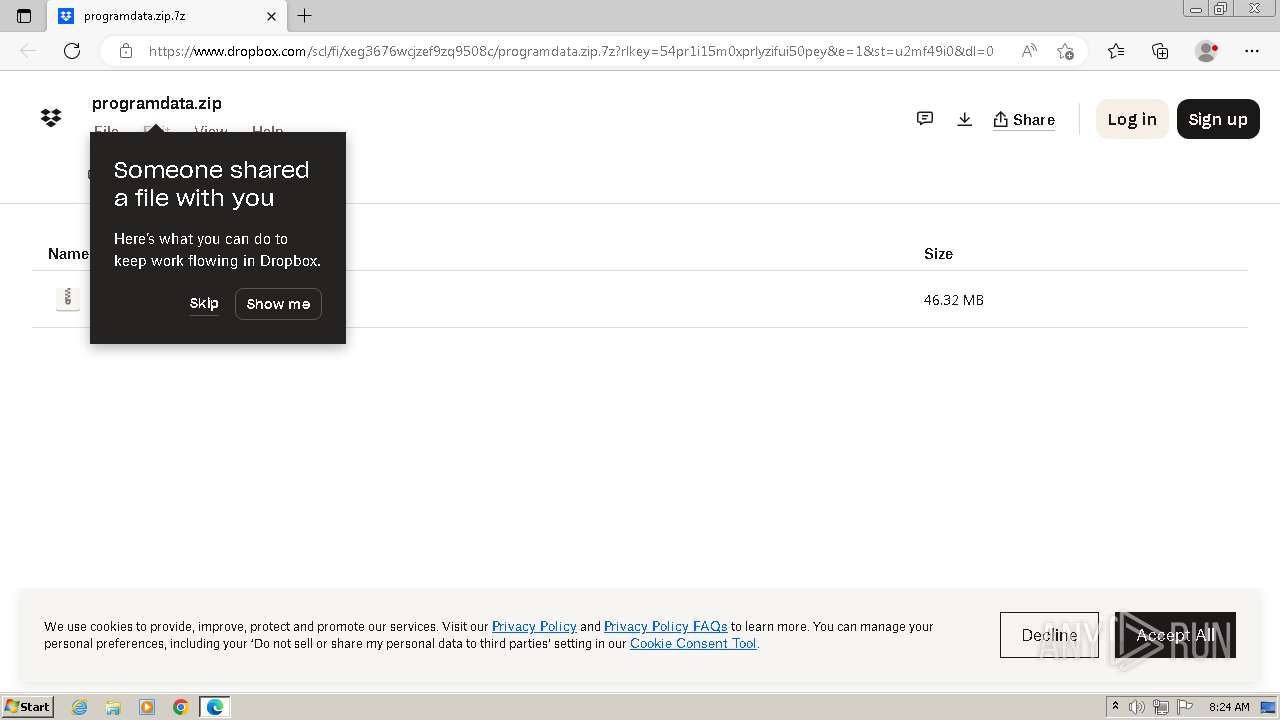This screenshot has width=1280, height=720.
Task: Open Windows Media Player from taskbar
Action: click(147, 707)
